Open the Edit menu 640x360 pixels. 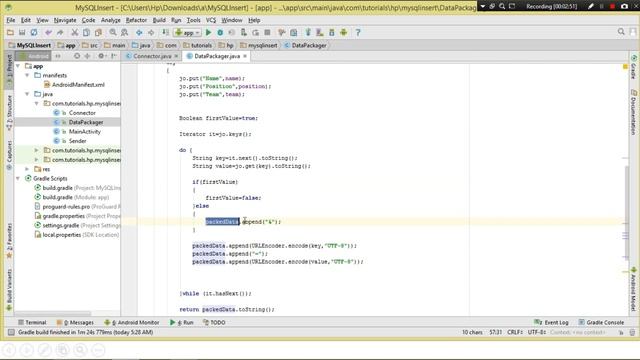26,20
